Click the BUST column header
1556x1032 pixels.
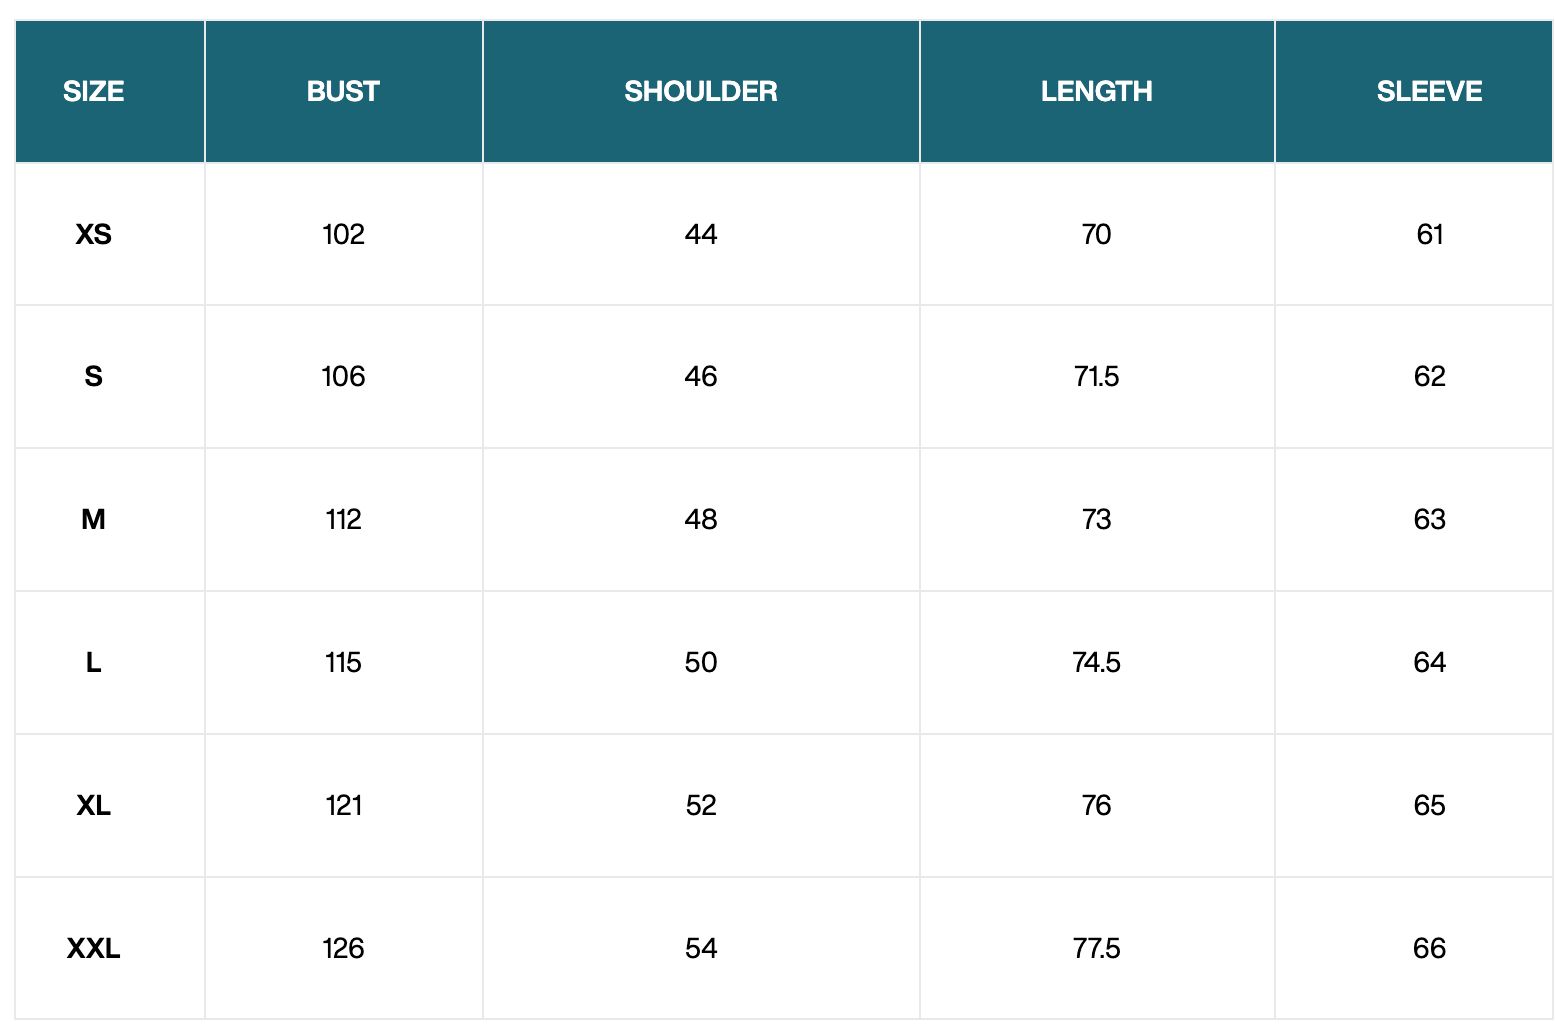[343, 91]
